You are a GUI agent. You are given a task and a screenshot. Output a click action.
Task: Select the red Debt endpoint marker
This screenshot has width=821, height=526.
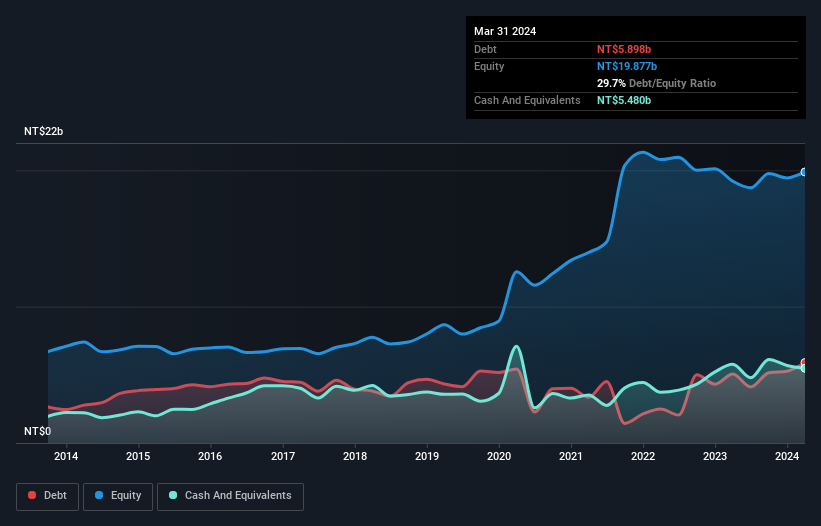[x=804, y=363]
